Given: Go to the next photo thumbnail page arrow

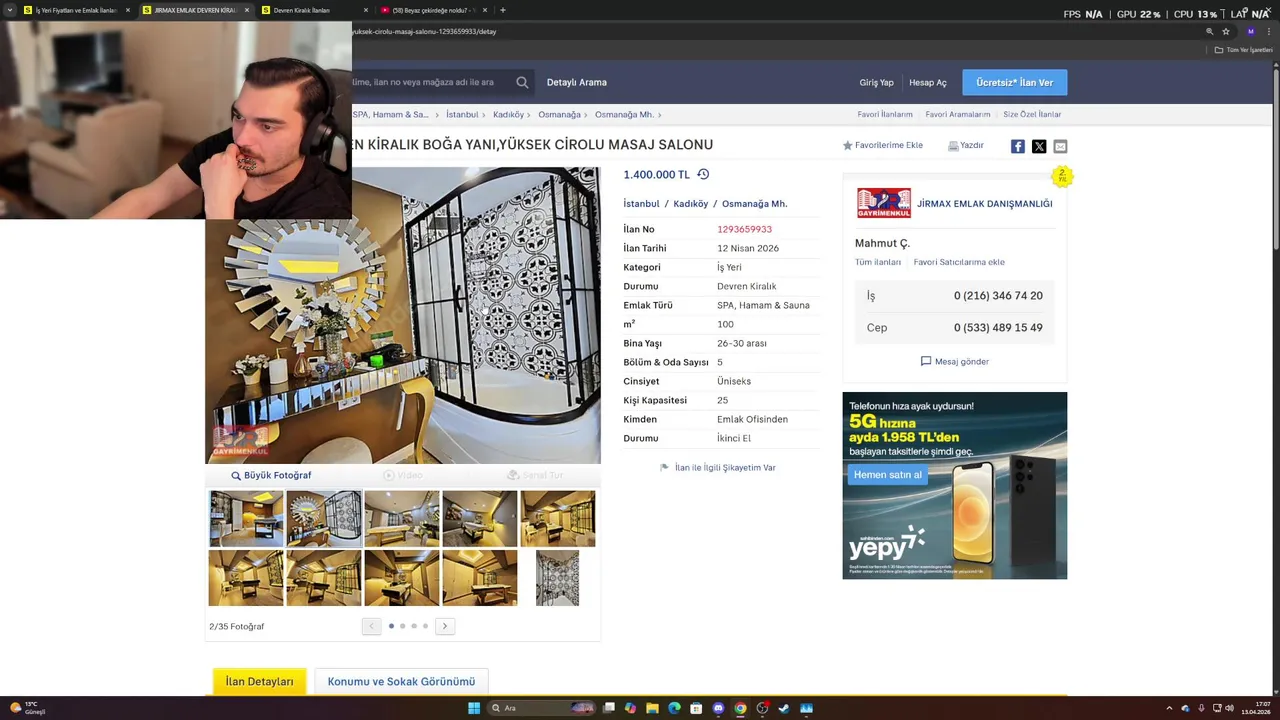Looking at the screenshot, I should tap(445, 626).
